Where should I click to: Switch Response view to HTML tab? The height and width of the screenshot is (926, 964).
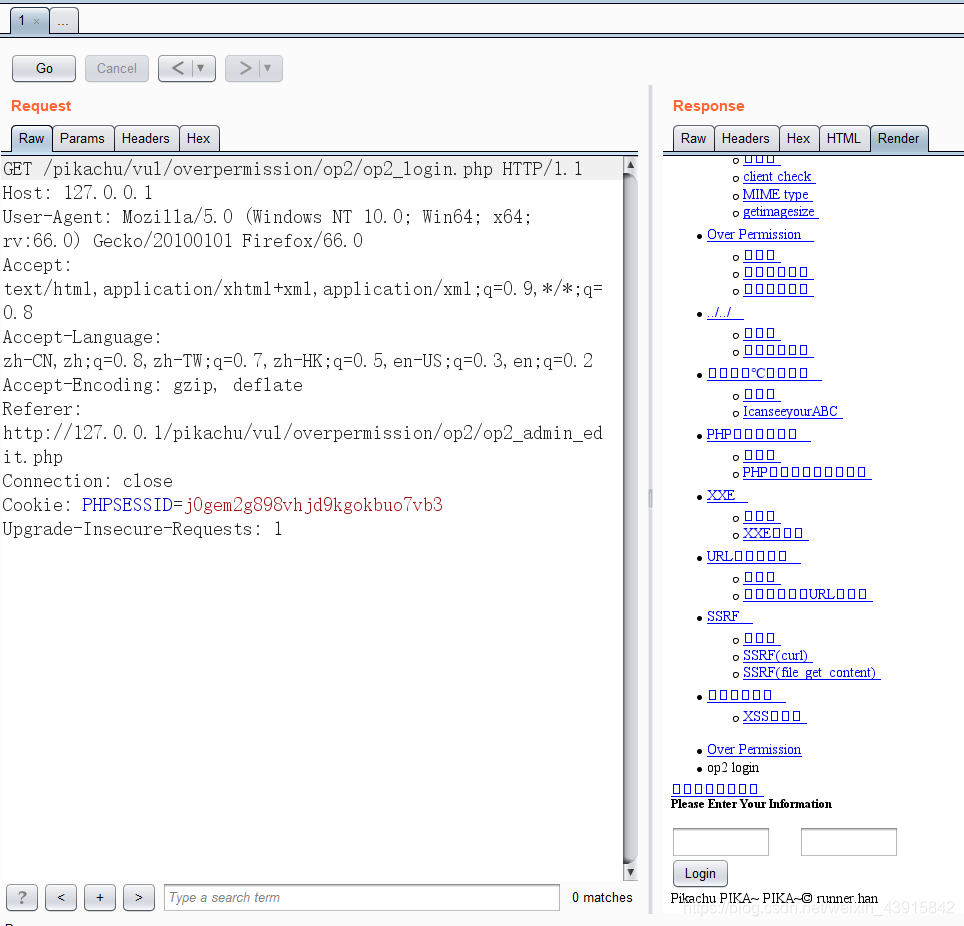tap(844, 138)
